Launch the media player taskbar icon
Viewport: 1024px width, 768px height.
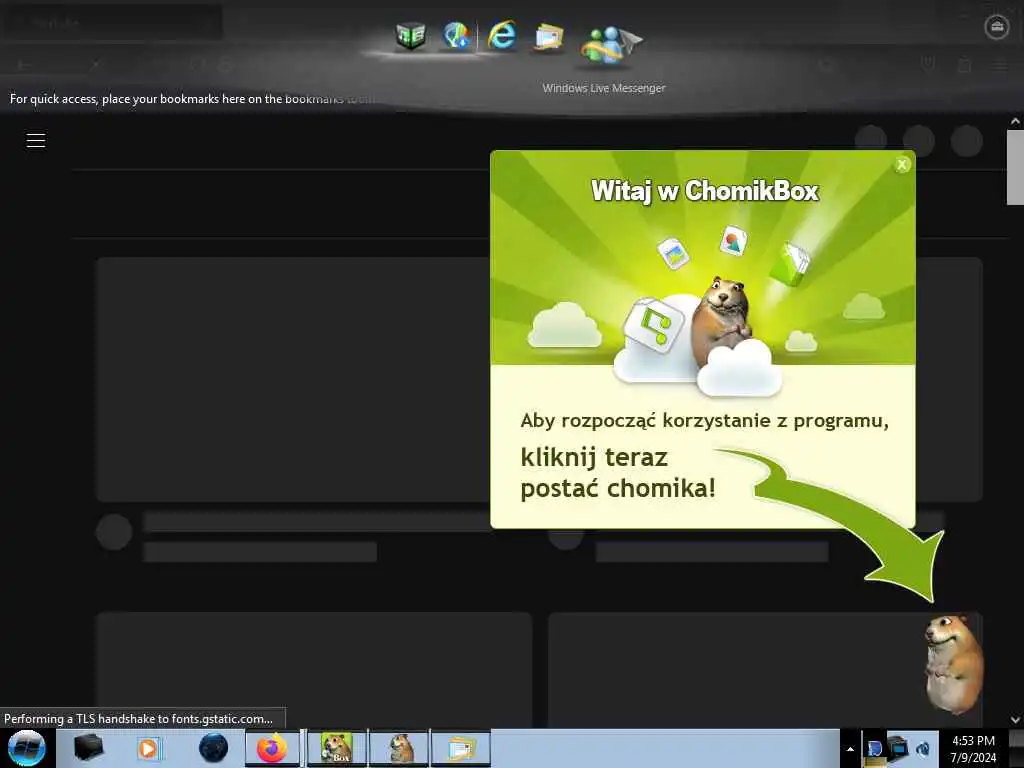click(x=148, y=748)
